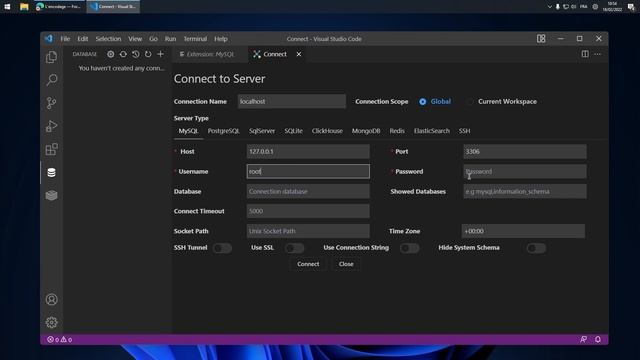The width and height of the screenshot is (640, 360).
Task: Select MySQL server type tab
Action: pos(188,131)
